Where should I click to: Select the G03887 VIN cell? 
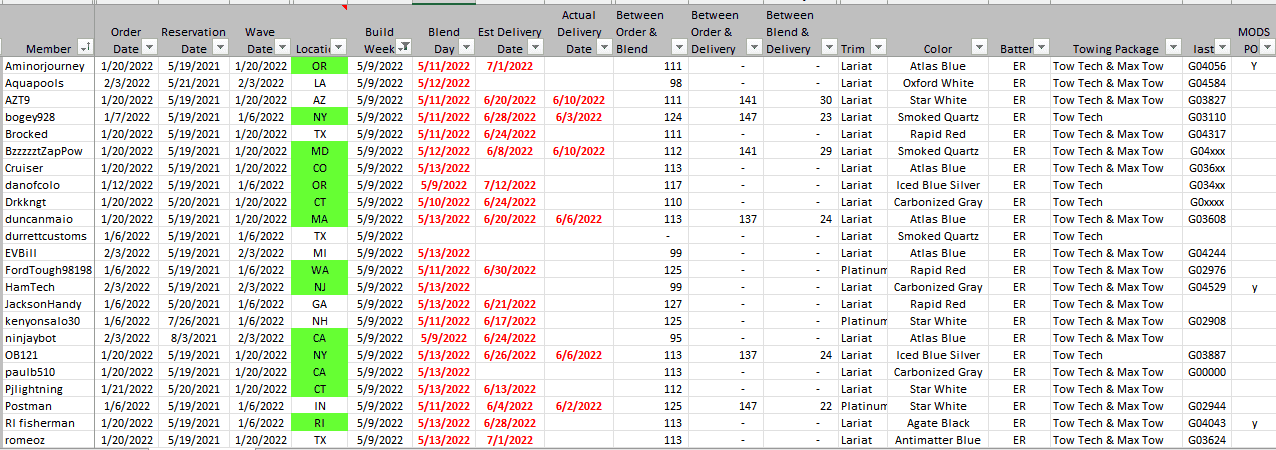click(1206, 355)
